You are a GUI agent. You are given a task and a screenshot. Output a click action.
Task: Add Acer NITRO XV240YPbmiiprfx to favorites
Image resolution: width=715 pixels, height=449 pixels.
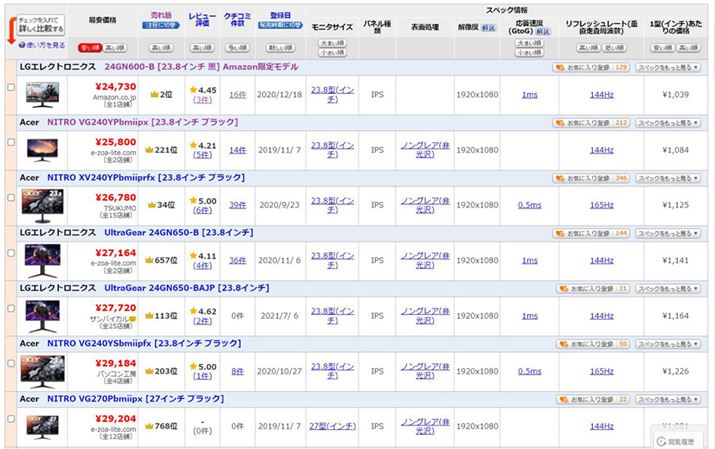tap(590, 177)
